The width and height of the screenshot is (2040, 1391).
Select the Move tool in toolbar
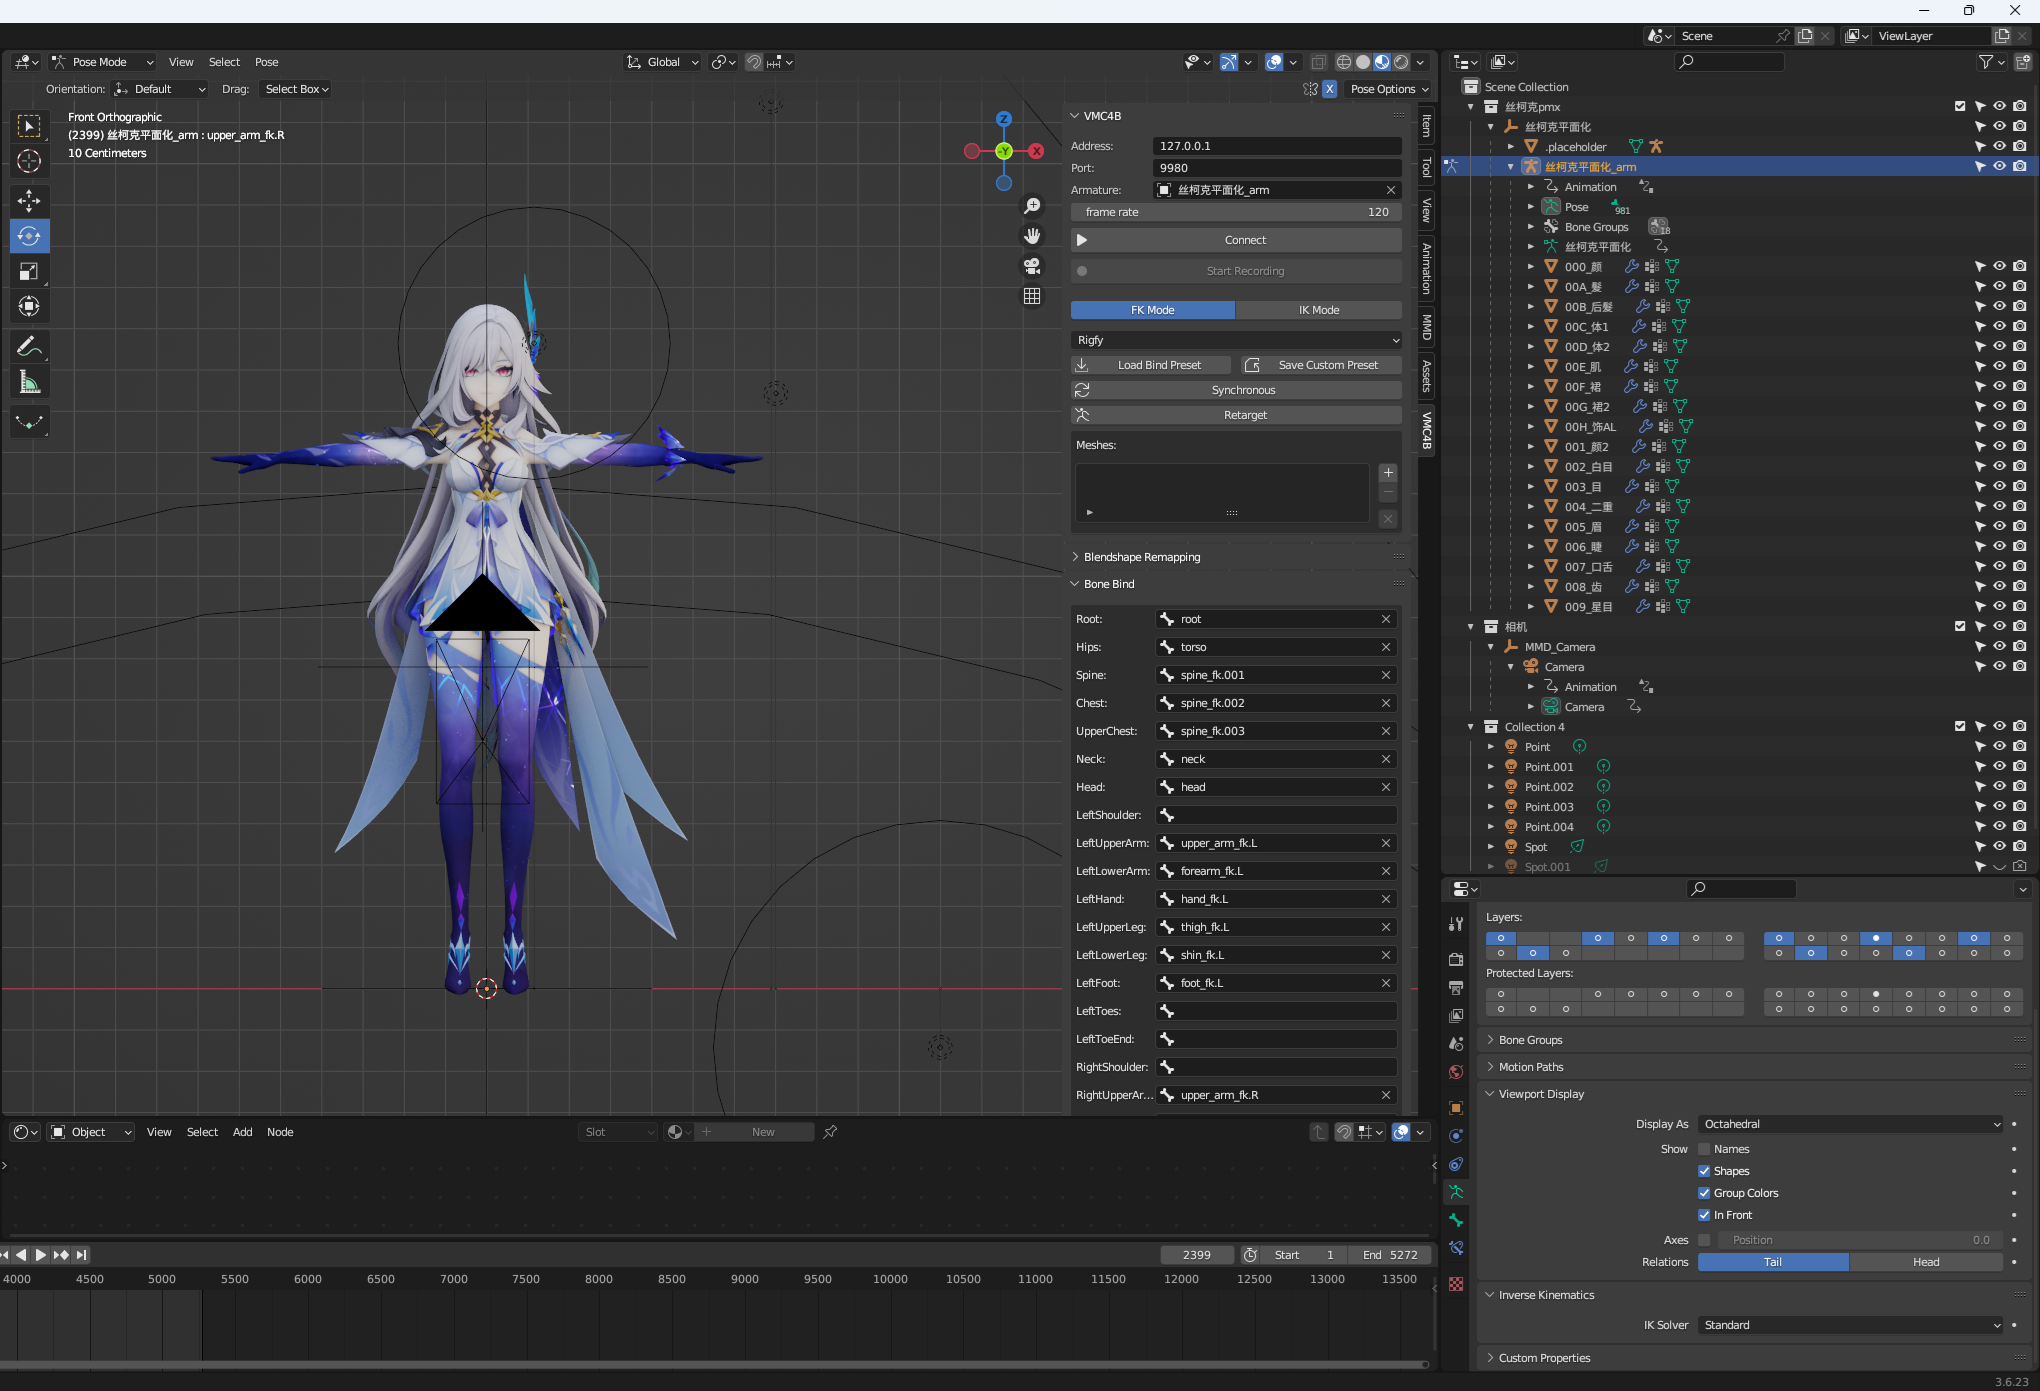pyautogui.click(x=29, y=201)
